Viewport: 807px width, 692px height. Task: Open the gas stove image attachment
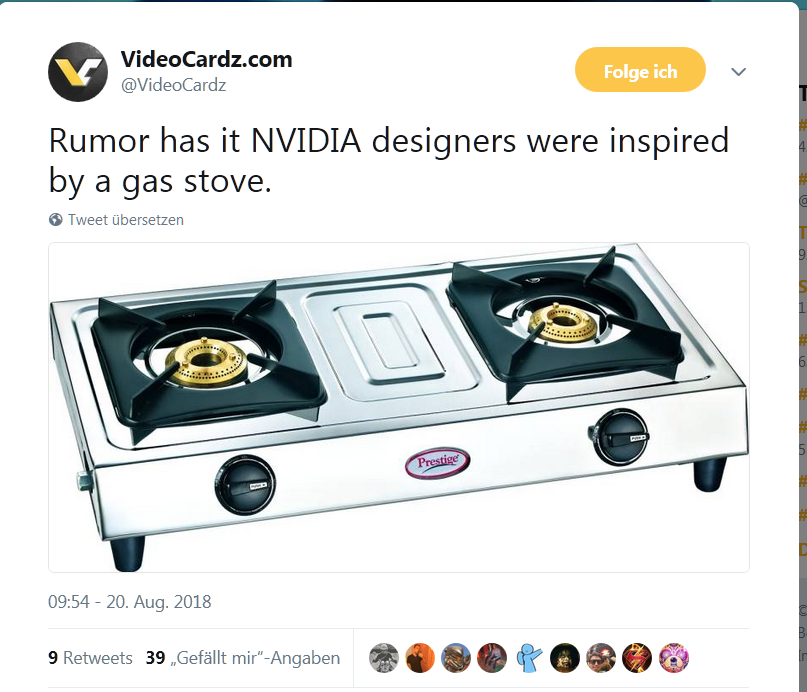399,407
